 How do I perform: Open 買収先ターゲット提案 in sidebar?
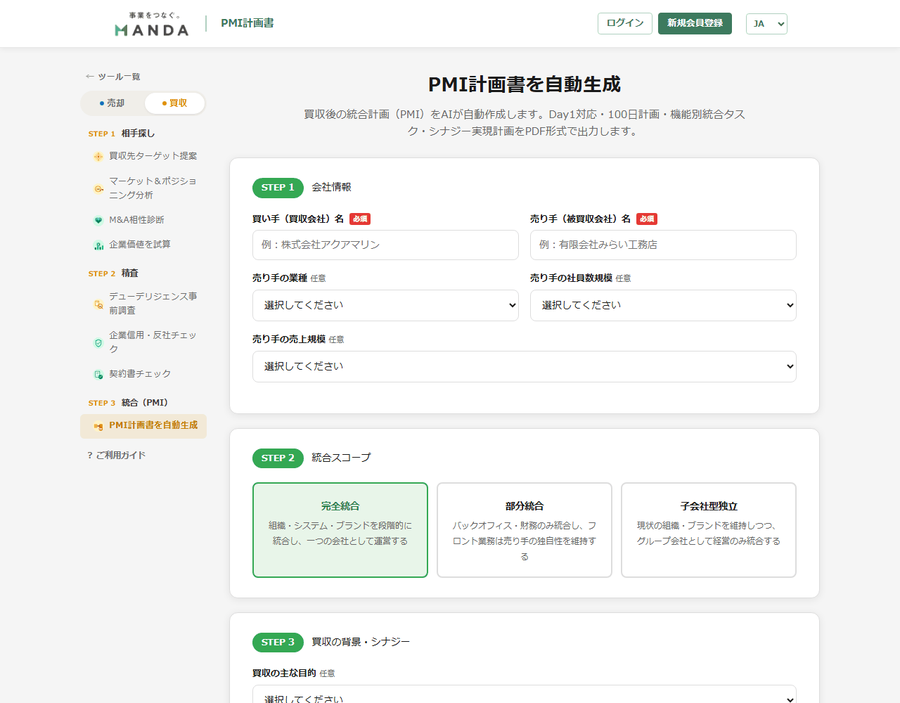143,156
